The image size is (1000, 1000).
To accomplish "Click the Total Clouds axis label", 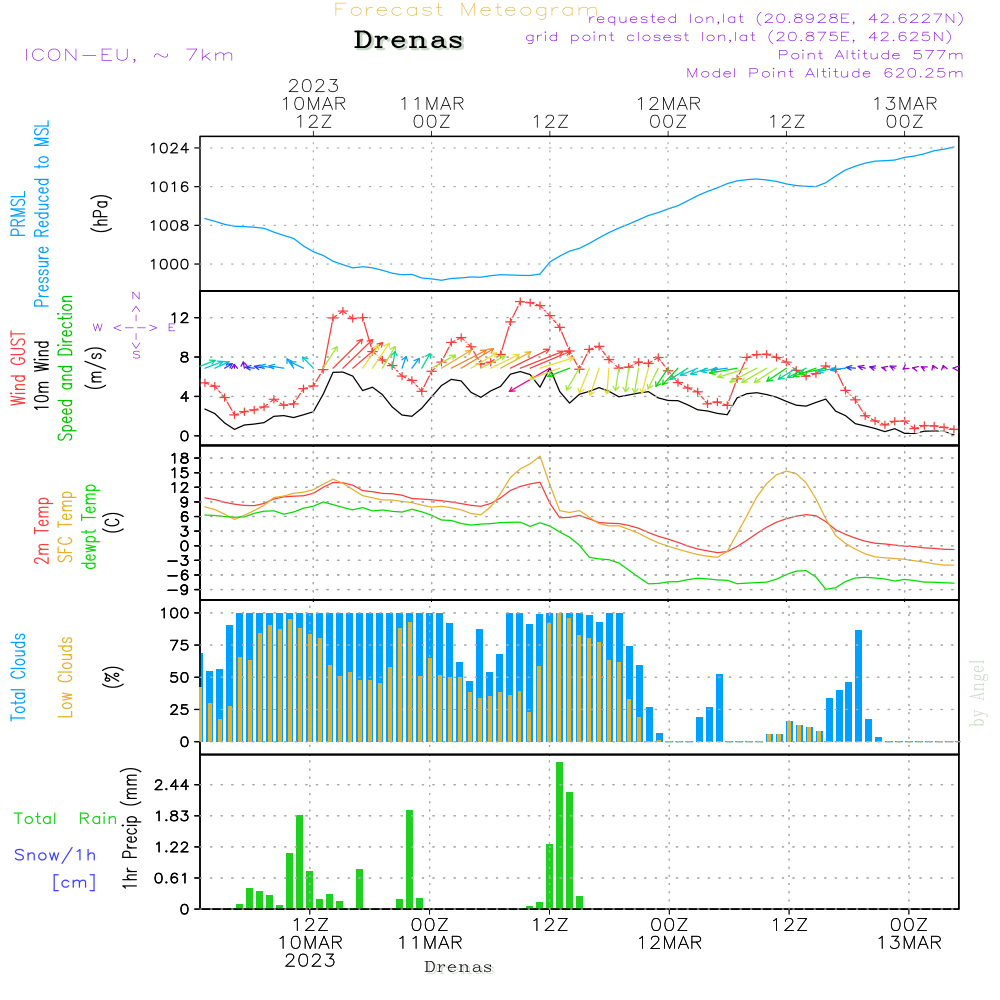I will 18,676.
